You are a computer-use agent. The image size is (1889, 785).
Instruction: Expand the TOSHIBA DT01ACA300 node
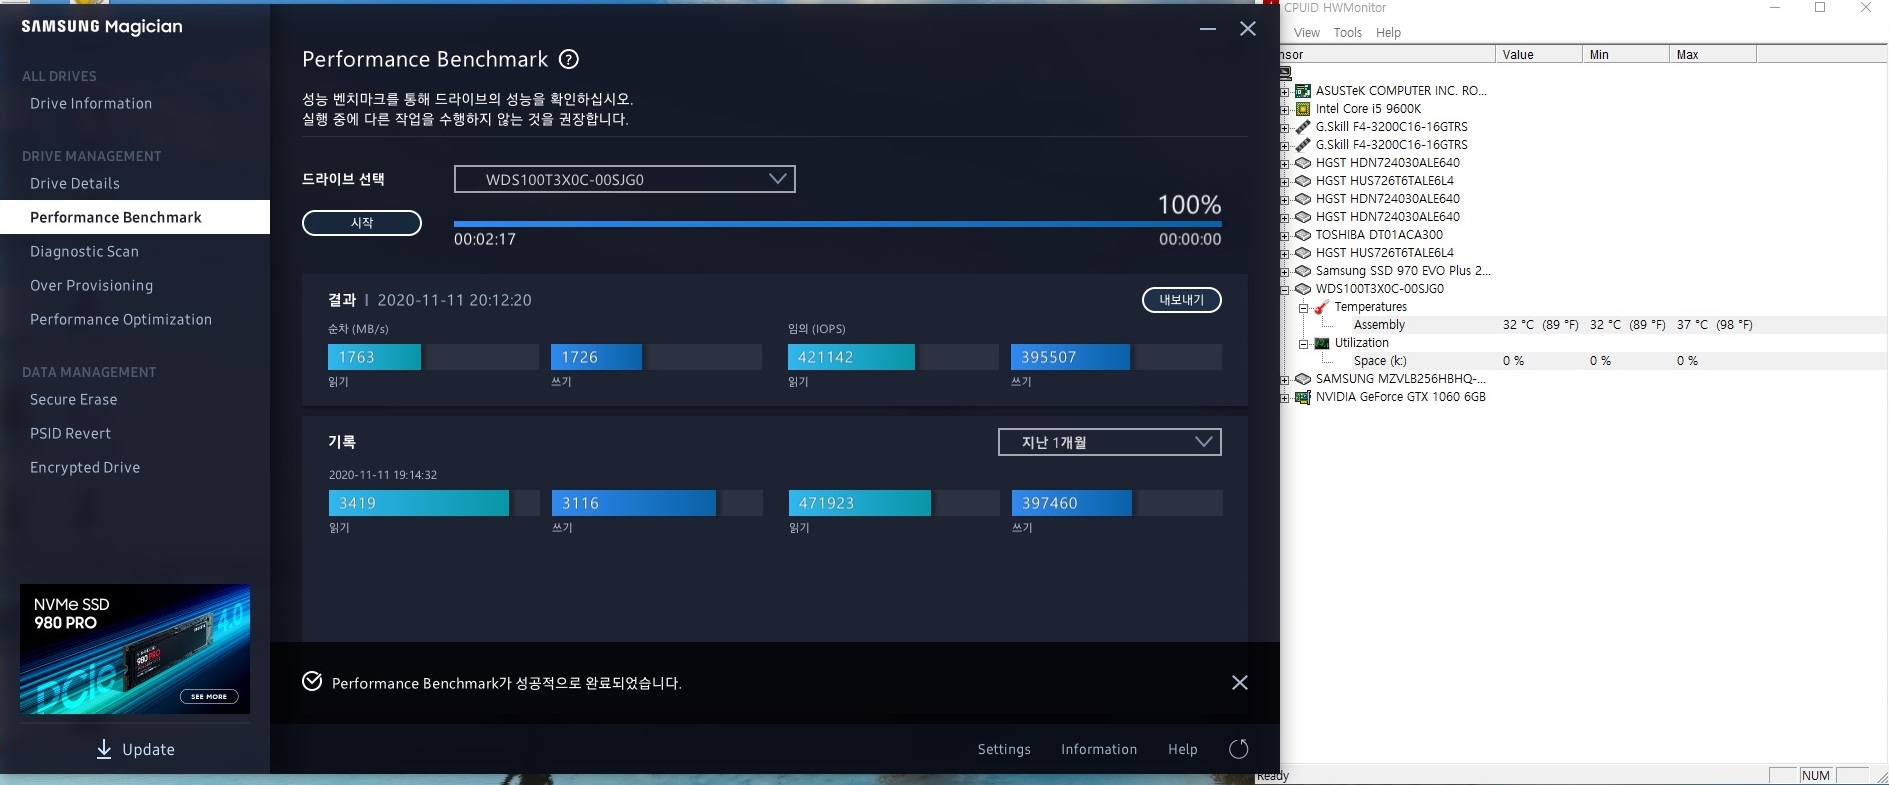(x=1285, y=235)
